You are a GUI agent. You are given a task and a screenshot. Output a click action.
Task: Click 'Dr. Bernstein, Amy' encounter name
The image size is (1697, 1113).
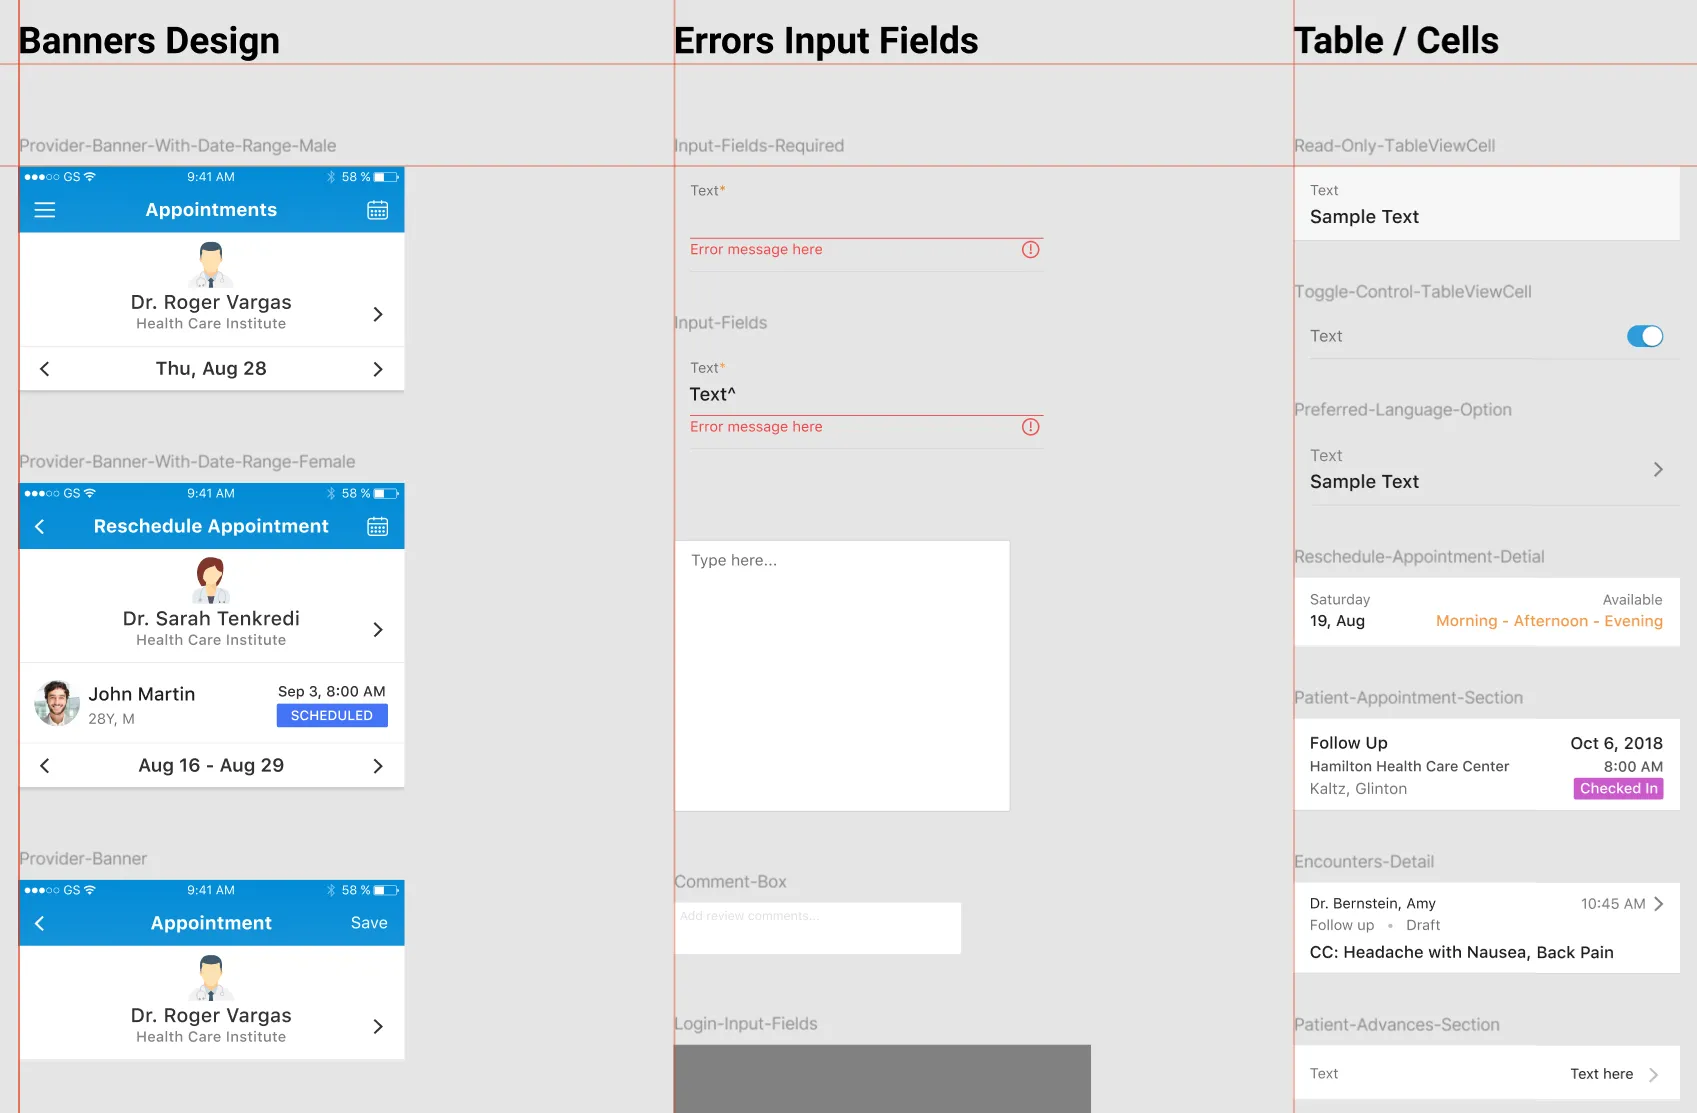[1373, 904]
